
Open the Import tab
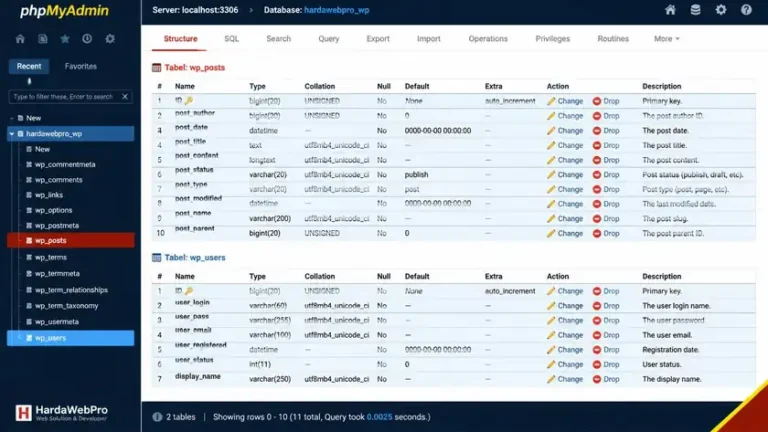point(429,39)
